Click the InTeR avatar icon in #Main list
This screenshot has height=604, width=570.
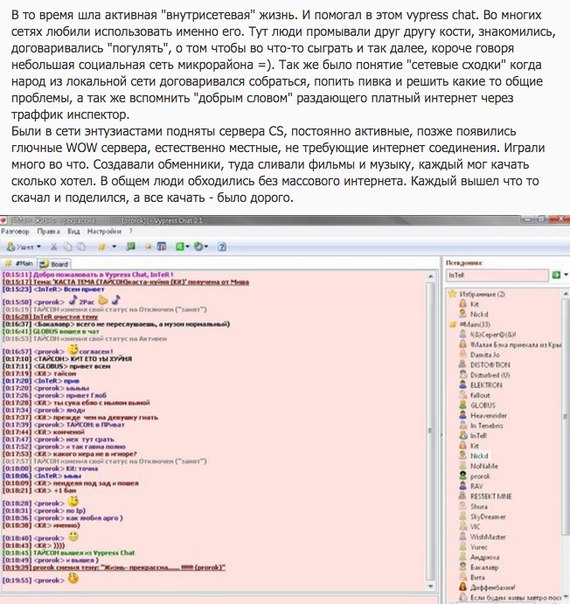pos(463,435)
